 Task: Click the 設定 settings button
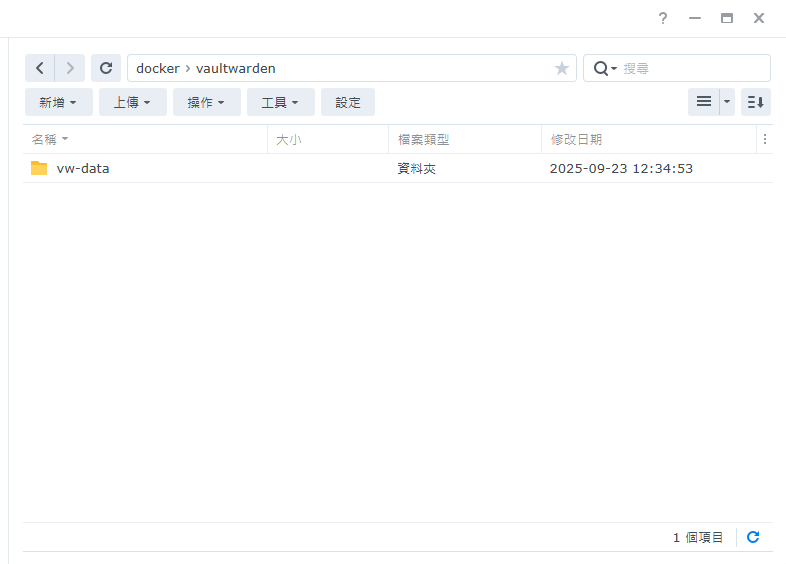click(348, 102)
